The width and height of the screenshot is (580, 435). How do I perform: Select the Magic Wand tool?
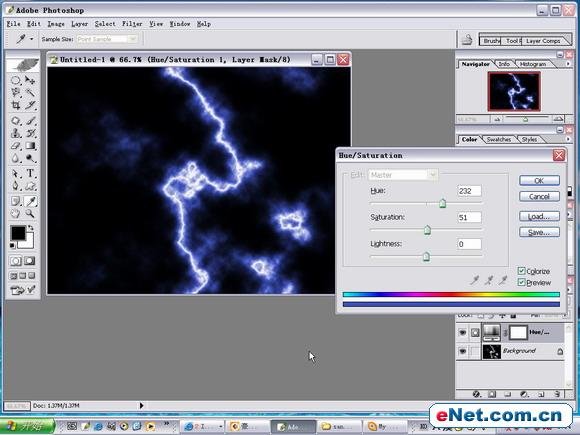click(30, 92)
